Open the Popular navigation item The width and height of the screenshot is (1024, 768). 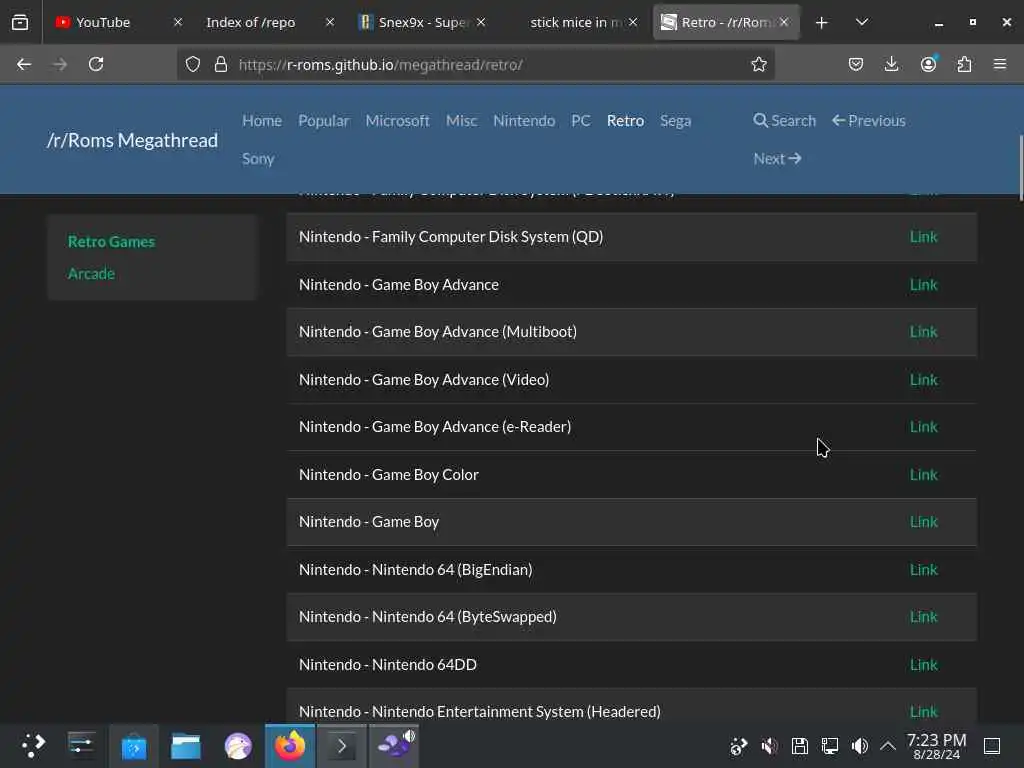pos(324,121)
